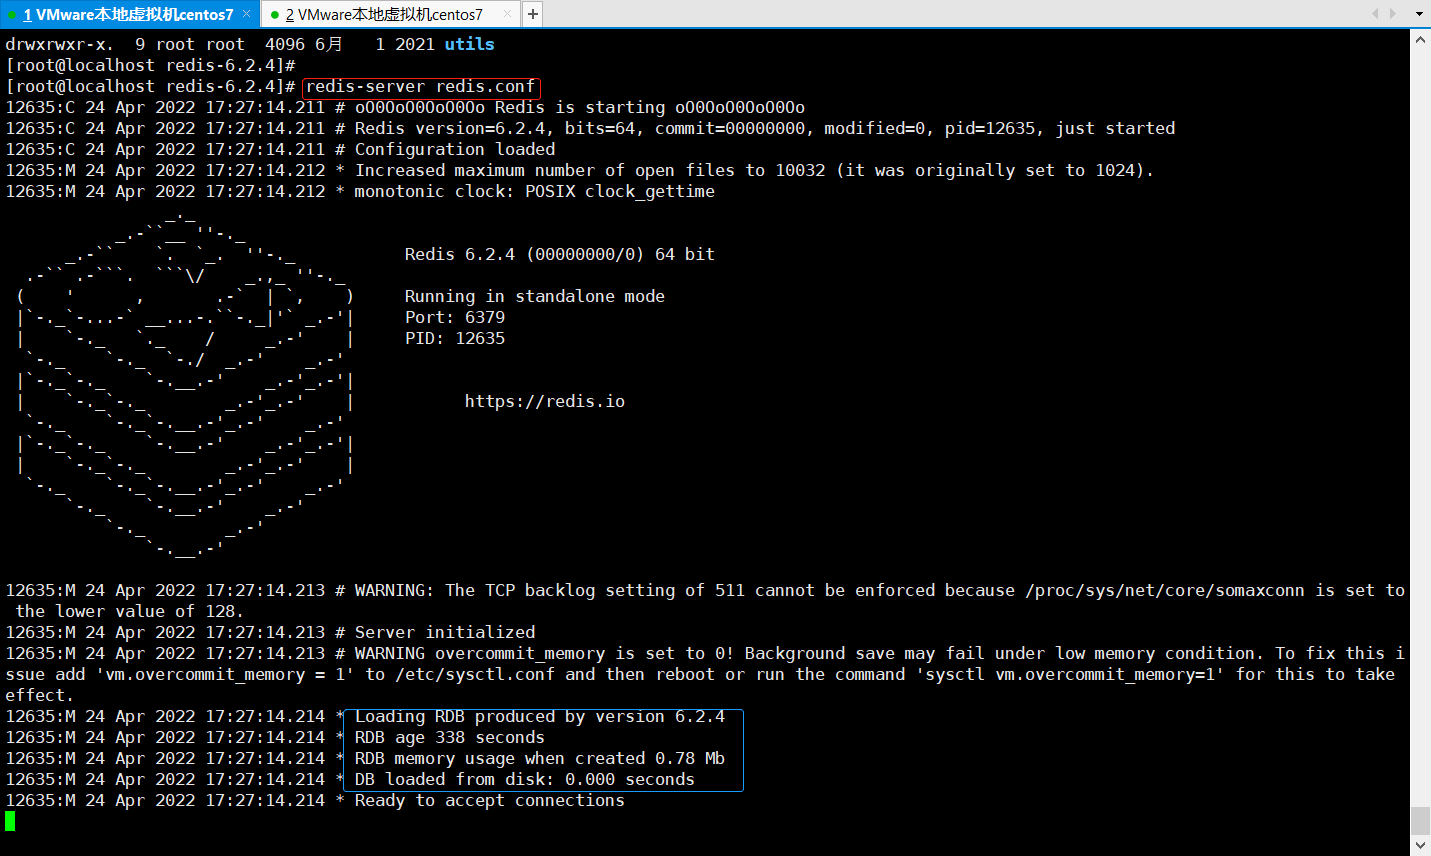Click the "Redis is starting" log text
Viewport: 1431px width, 856px height.
point(580,107)
